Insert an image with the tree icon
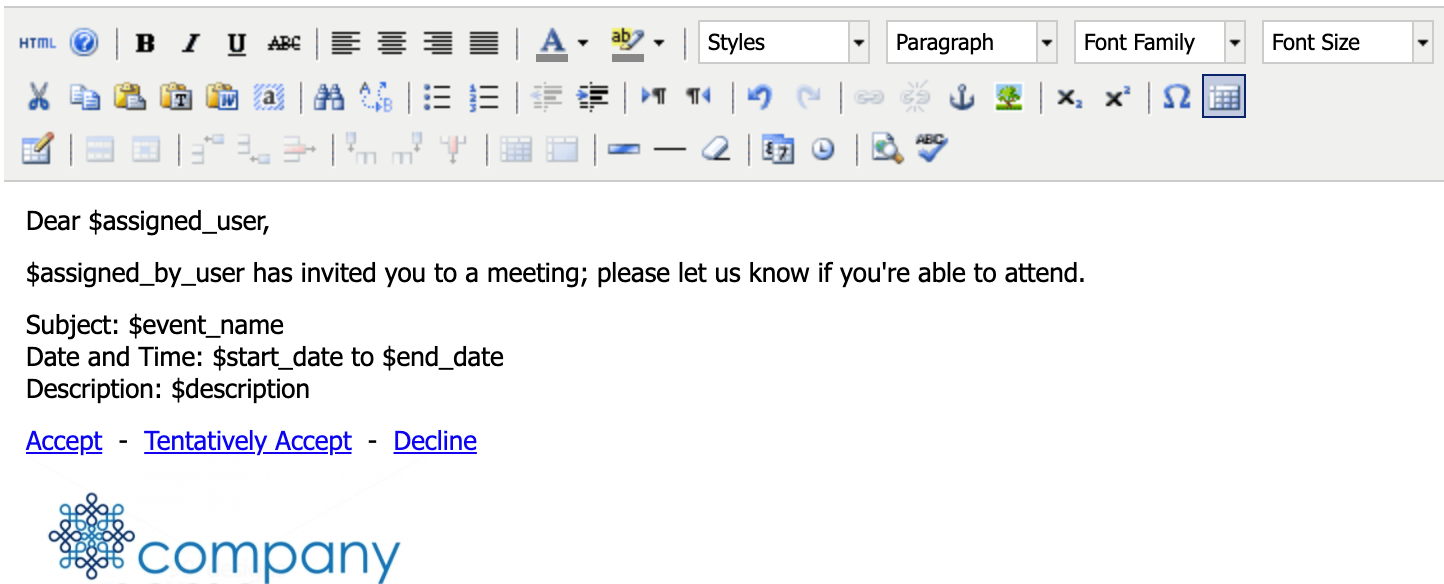Screen dimensions: 1444x584 point(1008,97)
